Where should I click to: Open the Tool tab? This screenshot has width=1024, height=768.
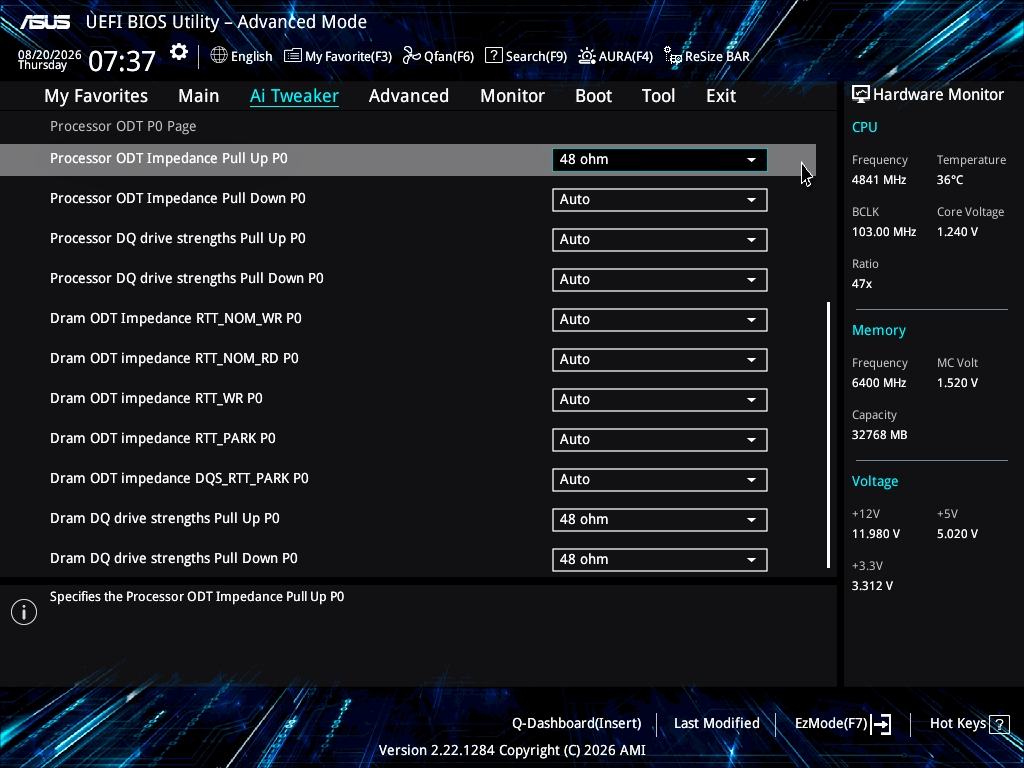pos(658,96)
